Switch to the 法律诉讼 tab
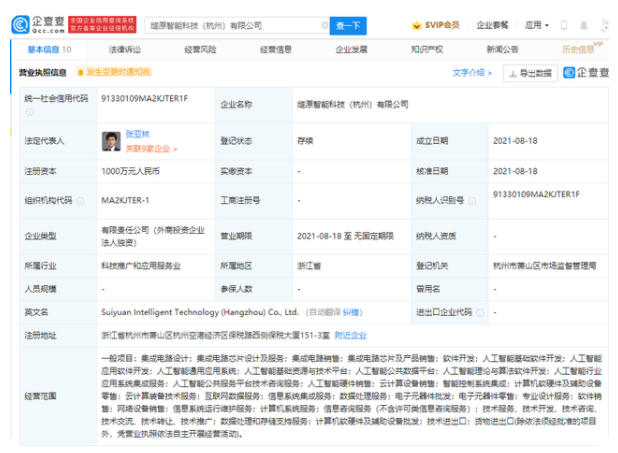Screen dimensions: 618x453 coord(125,48)
